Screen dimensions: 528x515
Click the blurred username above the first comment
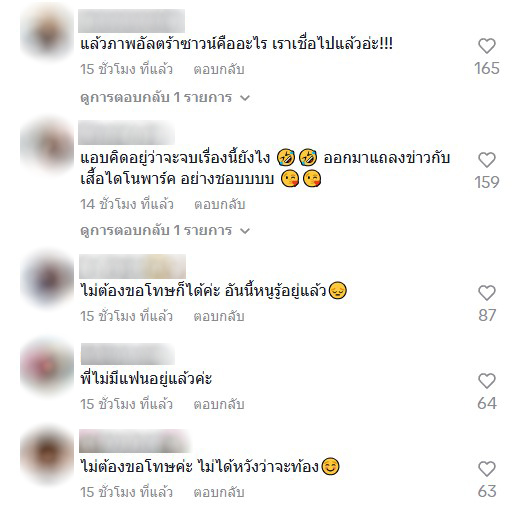pos(131,21)
